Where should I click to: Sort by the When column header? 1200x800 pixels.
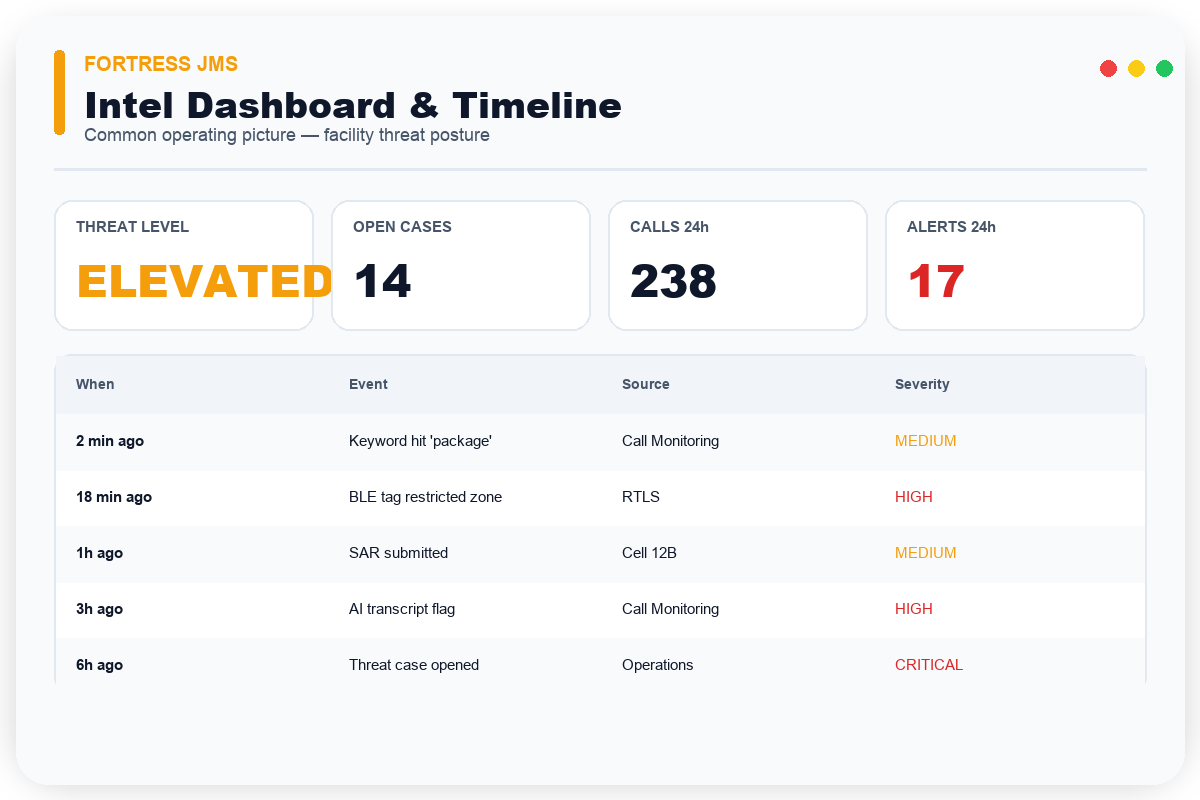pyautogui.click(x=95, y=384)
